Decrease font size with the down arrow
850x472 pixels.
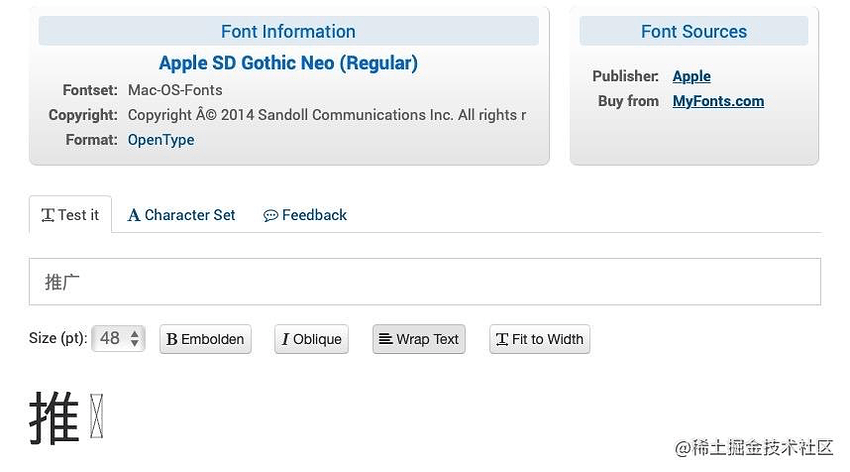coord(134,344)
